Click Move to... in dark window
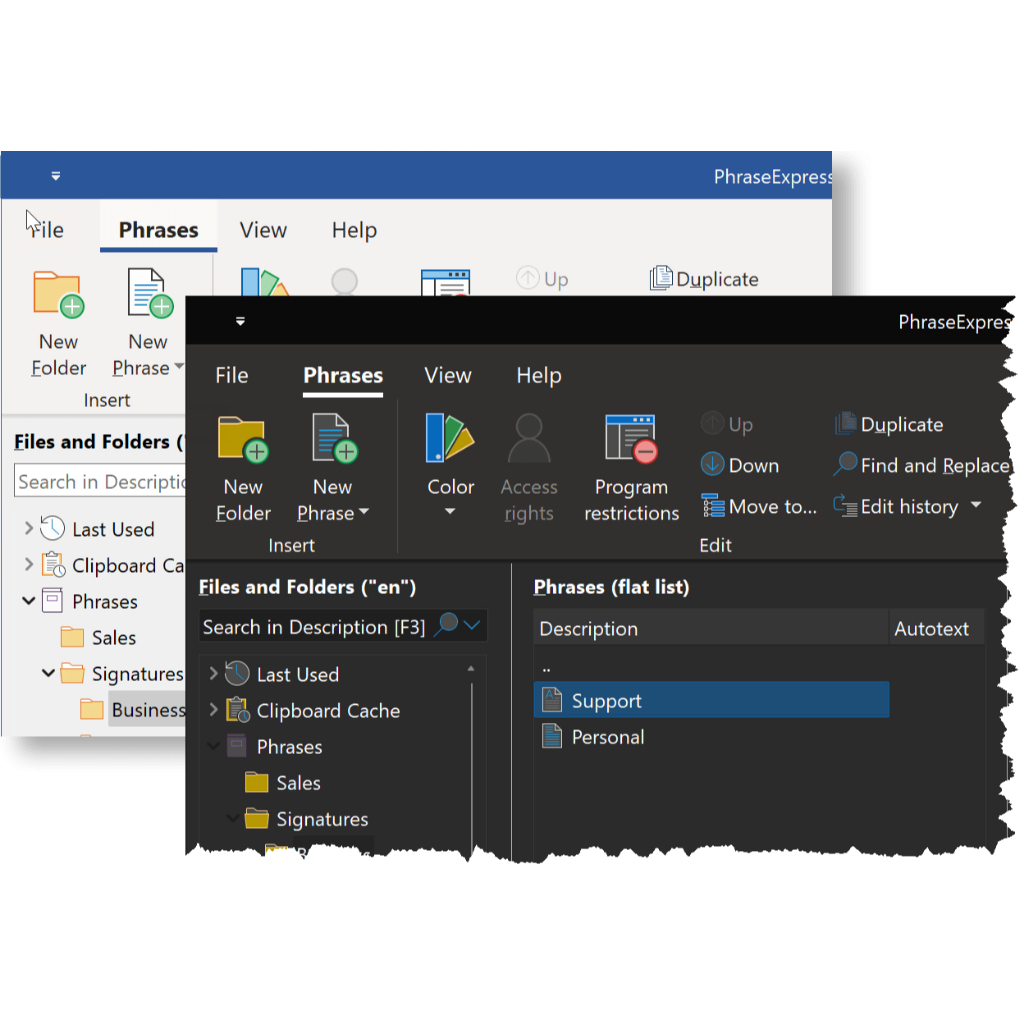The width and height of the screenshot is (1024, 1024). pyautogui.click(x=759, y=506)
